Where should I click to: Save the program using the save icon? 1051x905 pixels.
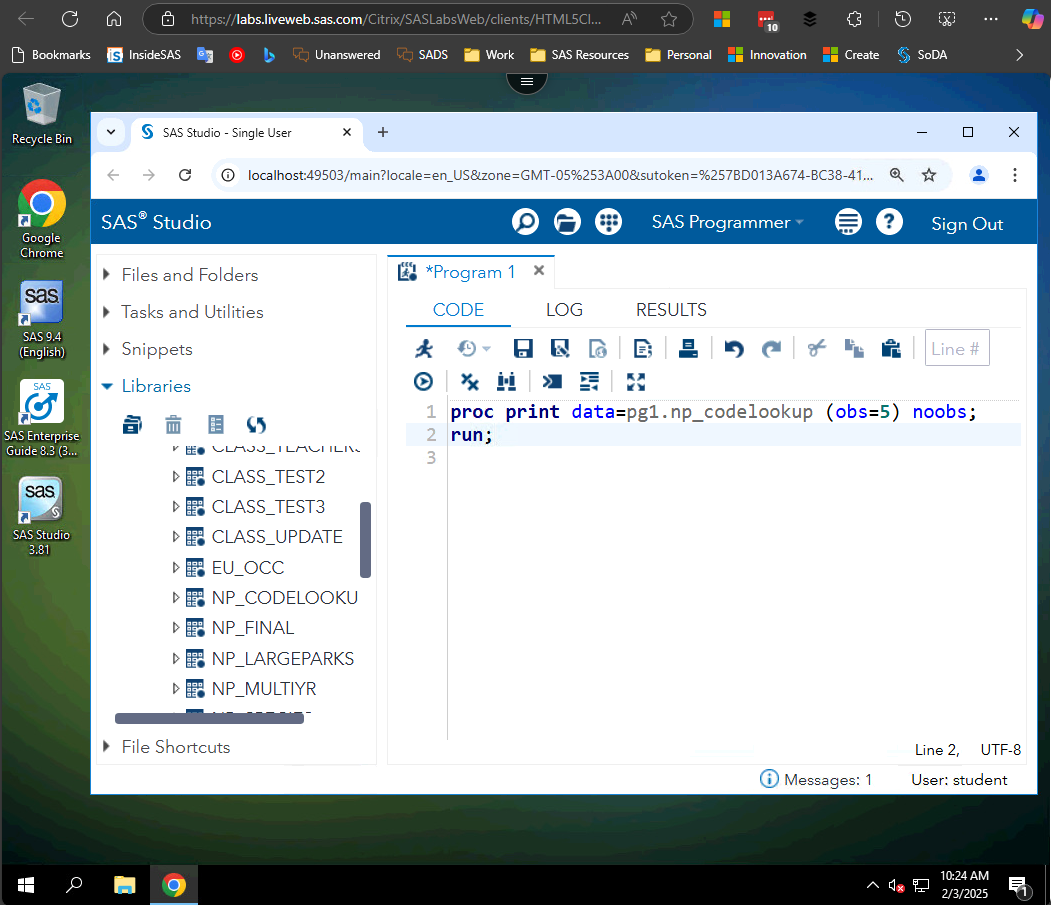pos(522,348)
